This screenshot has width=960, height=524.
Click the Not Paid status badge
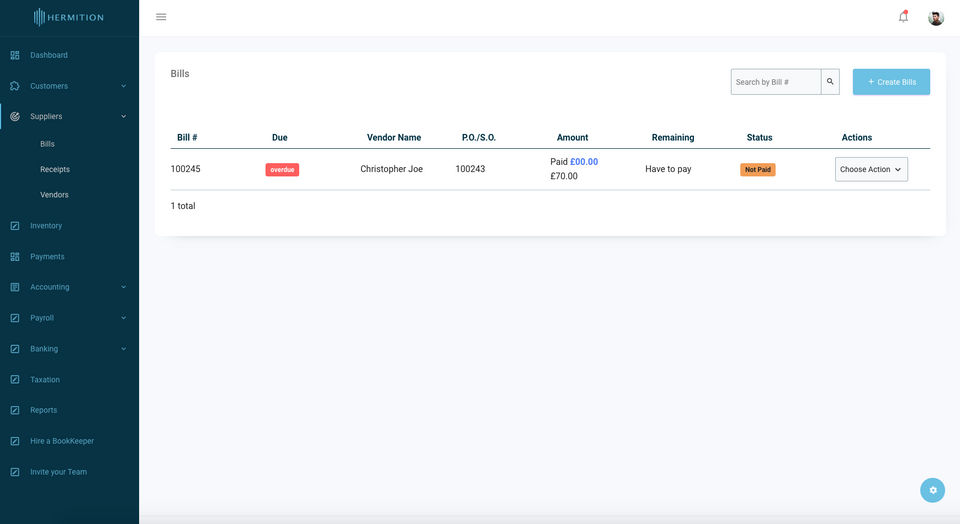pyautogui.click(x=758, y=170)
